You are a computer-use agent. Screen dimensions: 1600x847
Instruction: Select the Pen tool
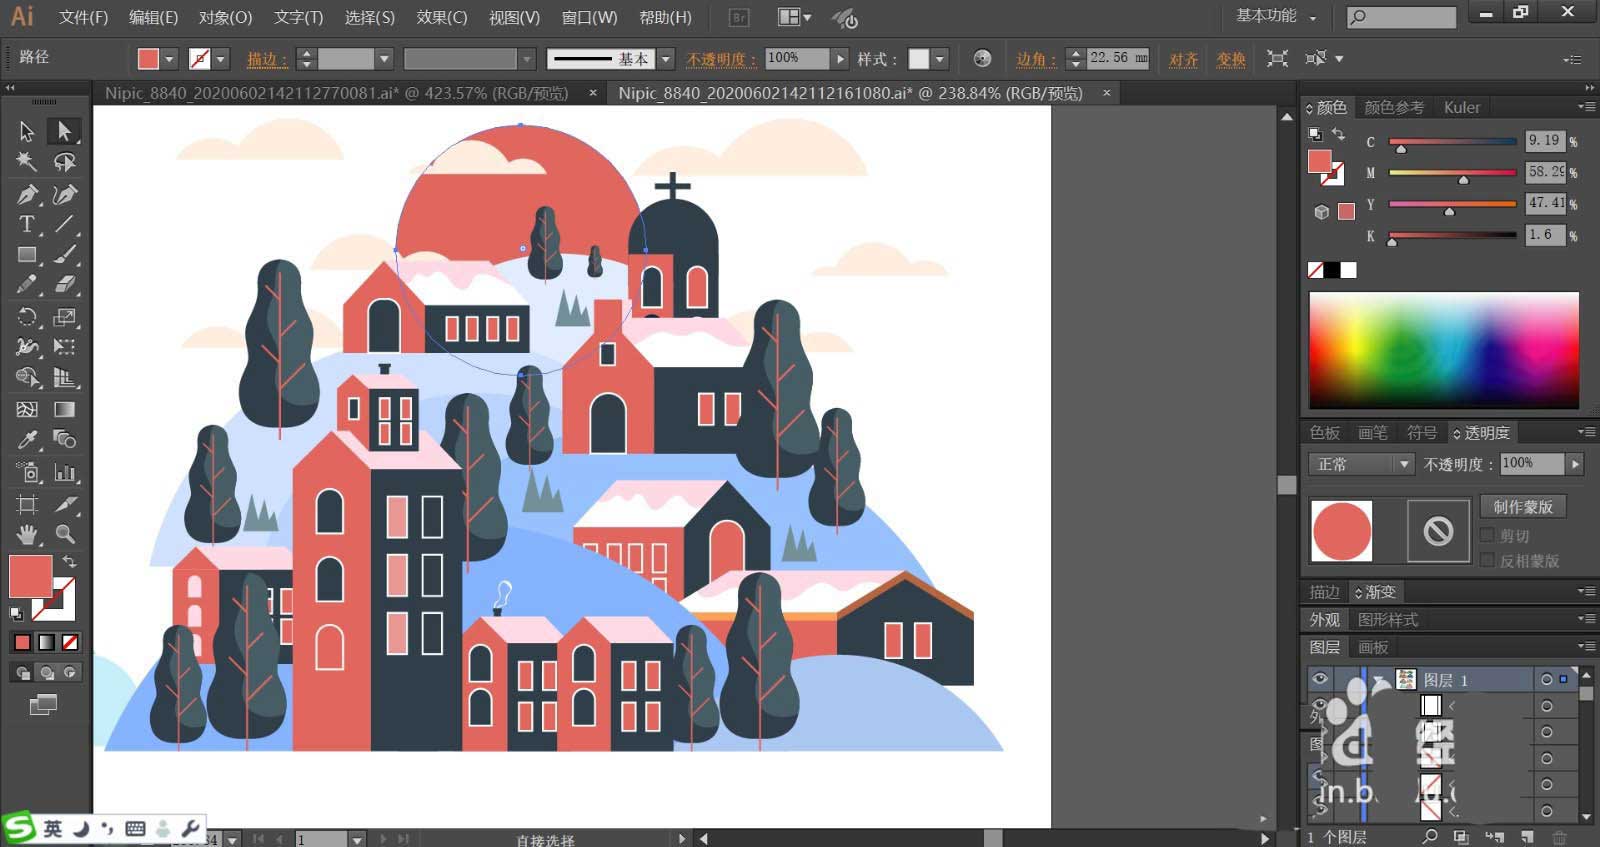(27, 194)
